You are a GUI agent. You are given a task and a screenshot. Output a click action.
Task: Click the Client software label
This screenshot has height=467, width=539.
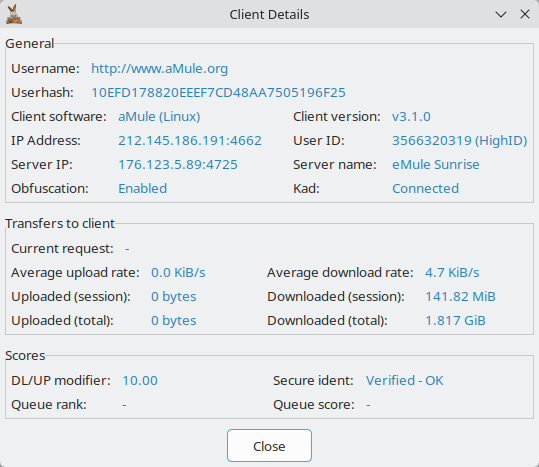click(x=59, y=116)
